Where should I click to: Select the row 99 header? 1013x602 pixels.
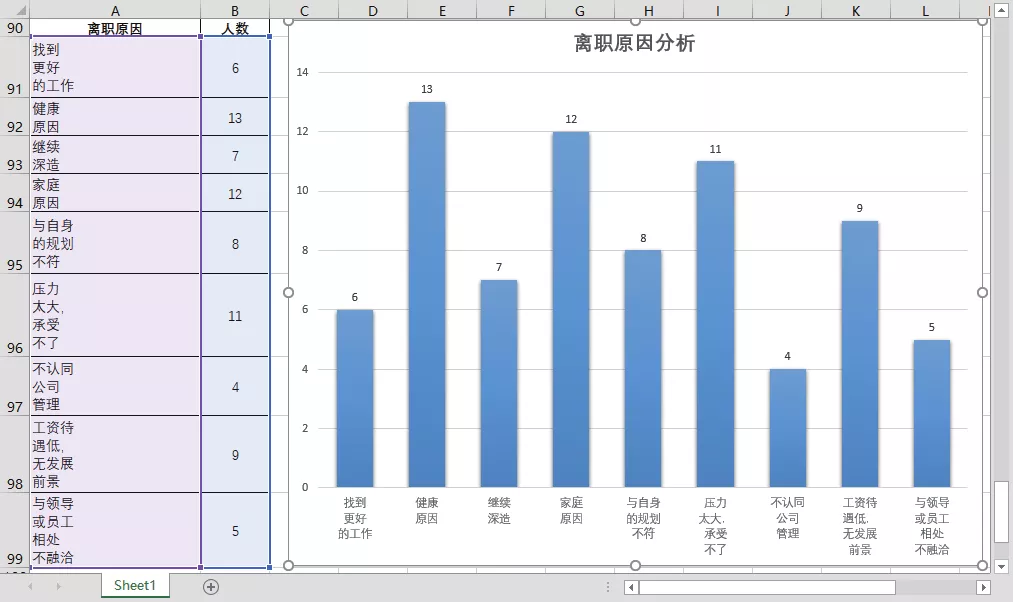[x=14, y=530]
